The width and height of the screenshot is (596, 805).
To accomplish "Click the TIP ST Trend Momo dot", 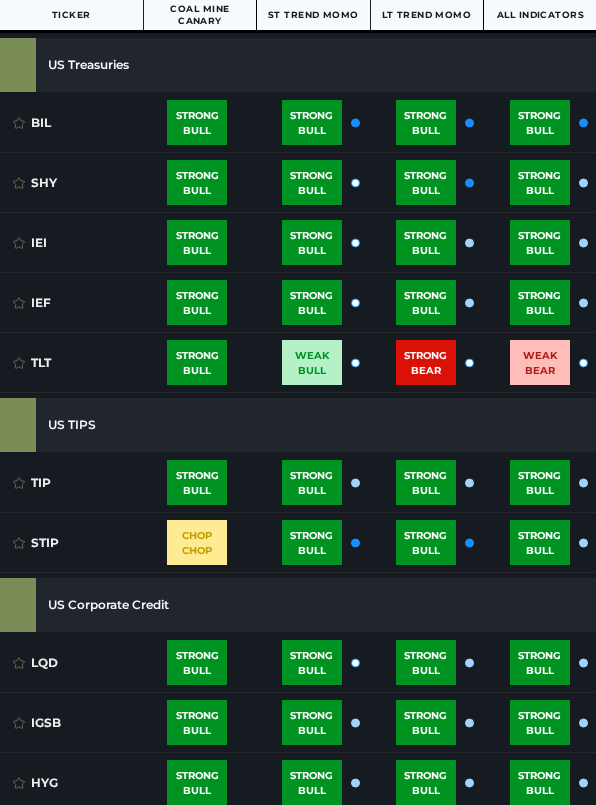I will [x=355, y=484].
